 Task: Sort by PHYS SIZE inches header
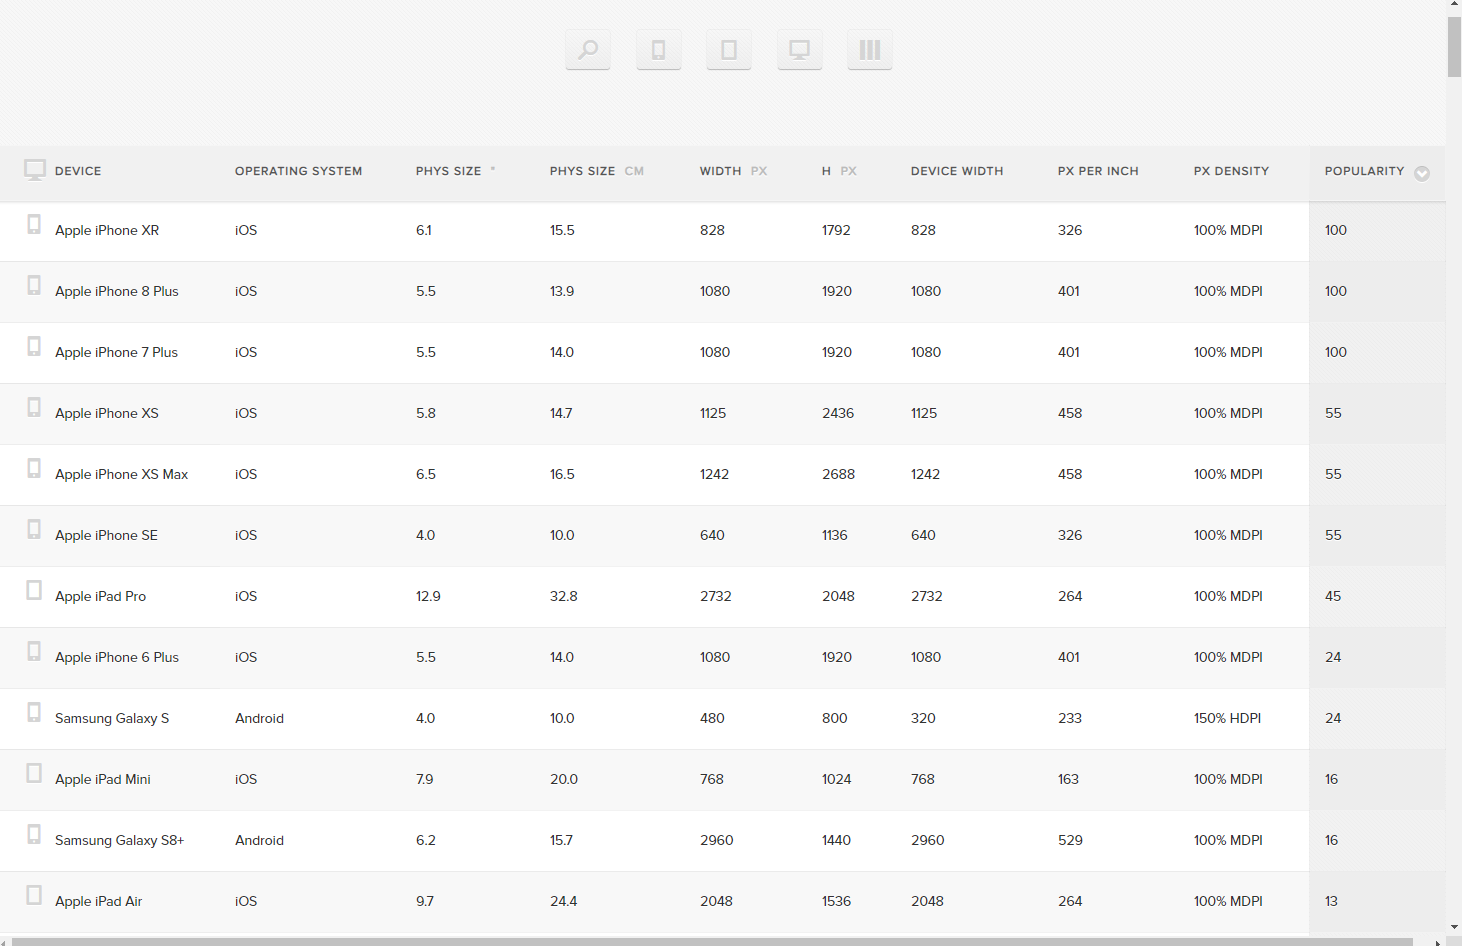pyautogui.click(x=456, y=171)
